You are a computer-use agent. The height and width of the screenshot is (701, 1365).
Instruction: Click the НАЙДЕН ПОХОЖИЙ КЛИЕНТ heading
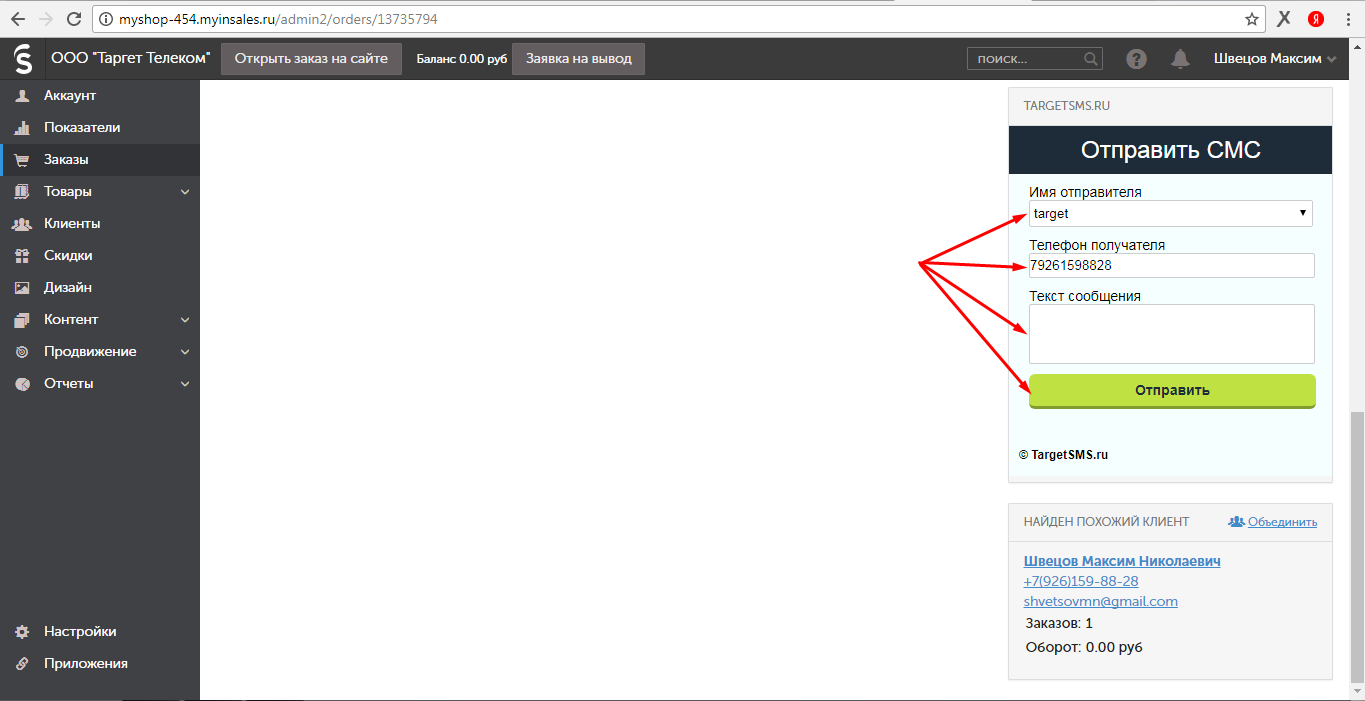click(x=1106, y=522)
